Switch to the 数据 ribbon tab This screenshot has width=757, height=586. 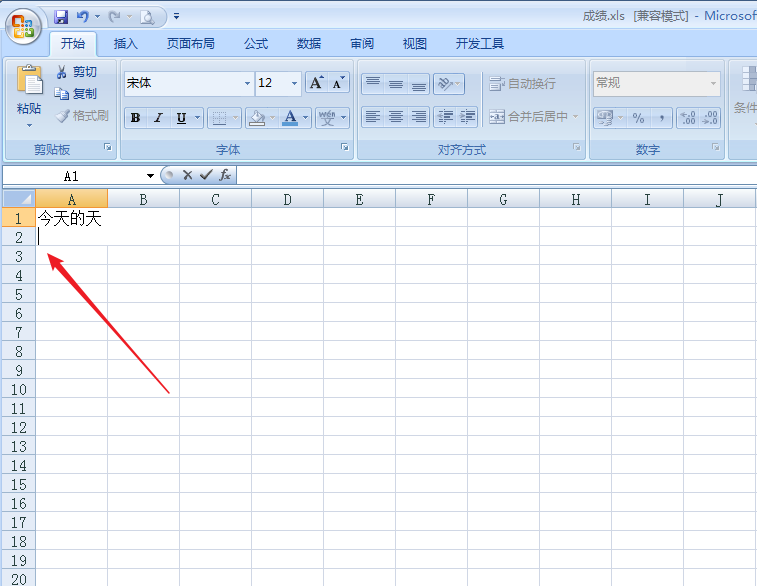pyautogui.click(x=309, y=44)
